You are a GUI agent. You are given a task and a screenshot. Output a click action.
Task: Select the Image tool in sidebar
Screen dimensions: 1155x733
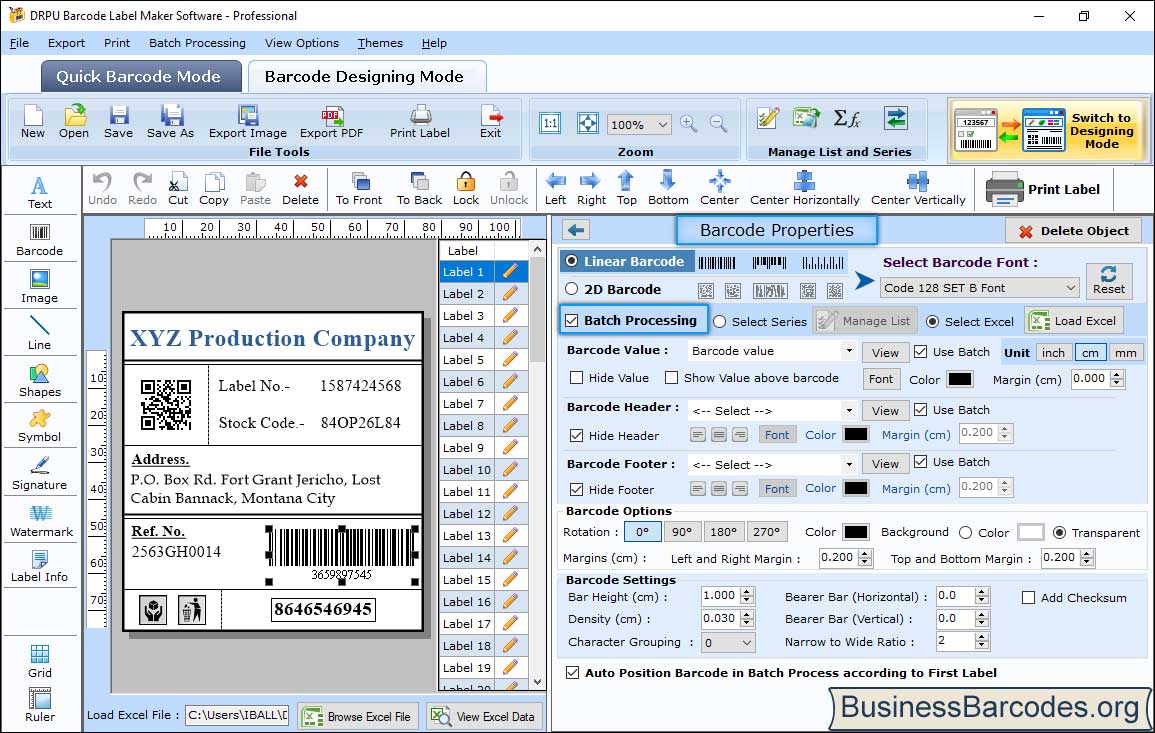(x=40, y=287)
